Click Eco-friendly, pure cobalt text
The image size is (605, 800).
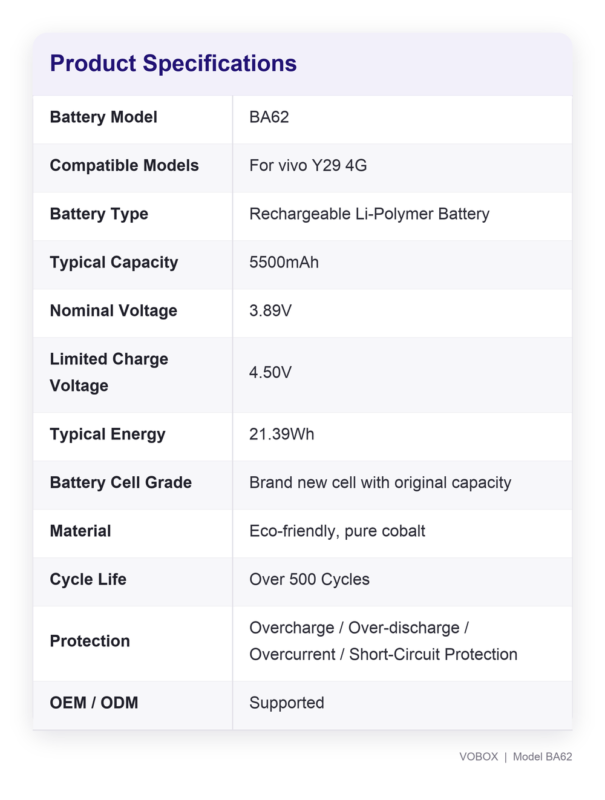point(337,531)
